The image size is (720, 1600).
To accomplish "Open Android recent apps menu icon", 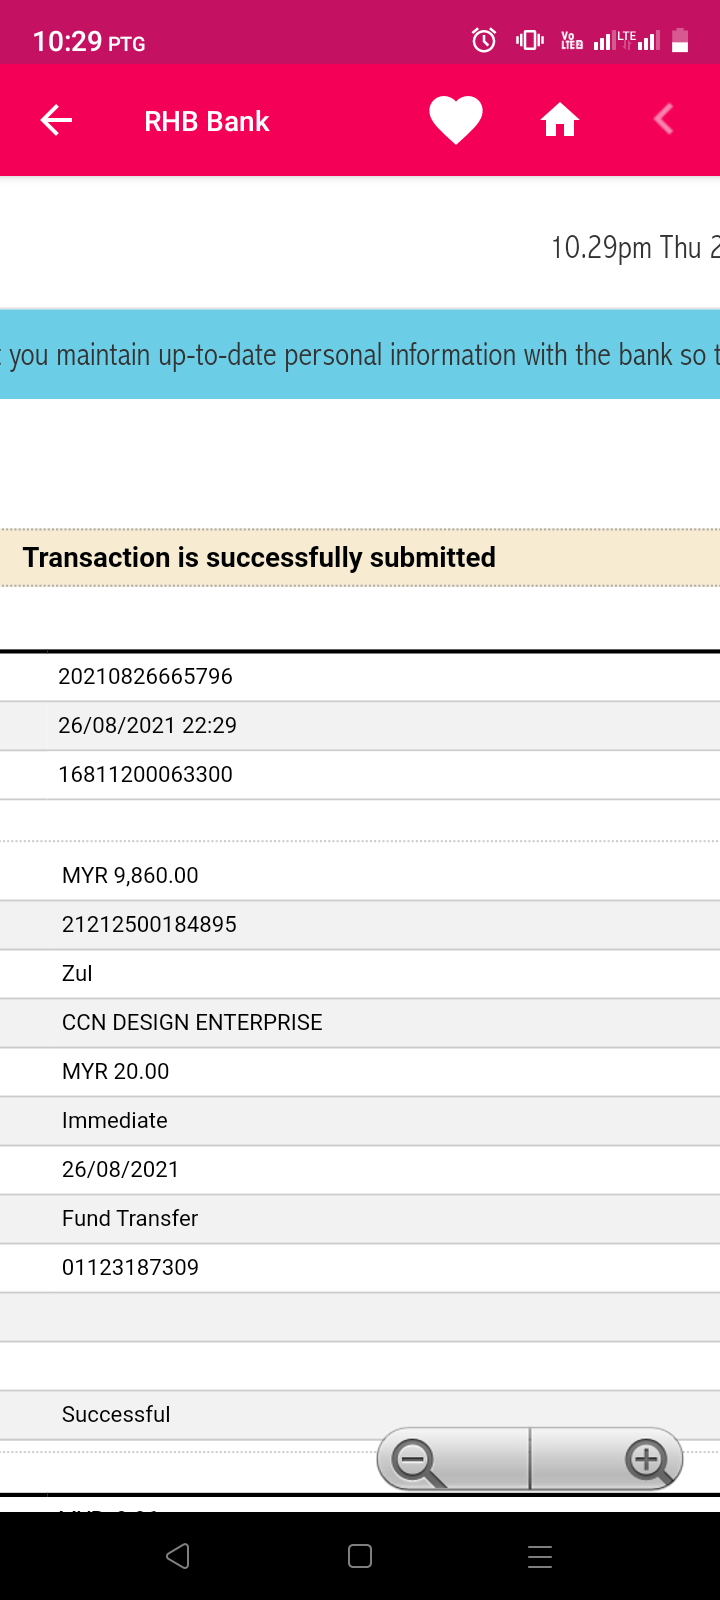I will pyautogui.click(x=540, y=1556).
